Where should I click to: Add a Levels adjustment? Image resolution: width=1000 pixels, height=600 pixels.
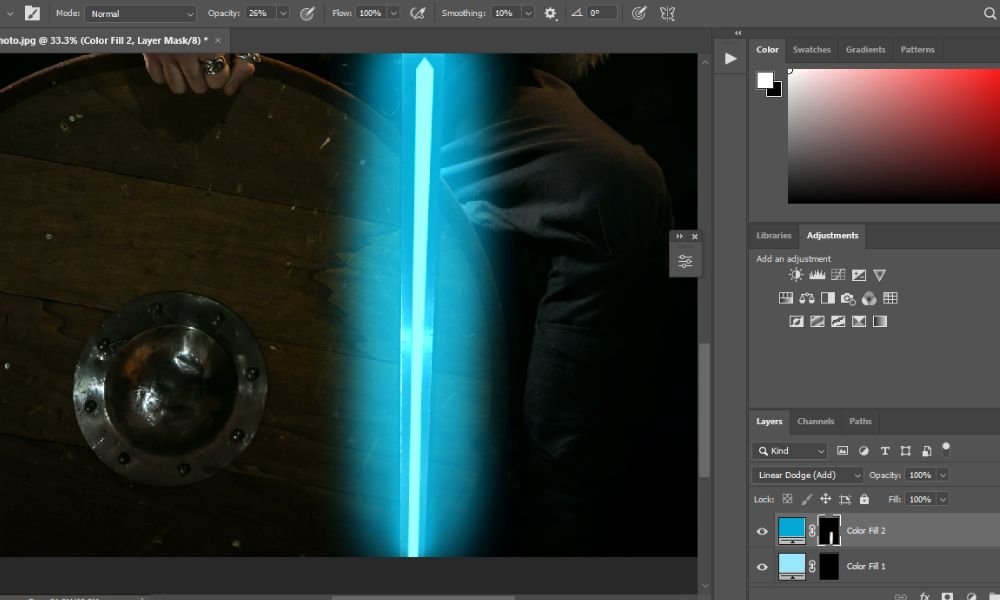(817, 275)
